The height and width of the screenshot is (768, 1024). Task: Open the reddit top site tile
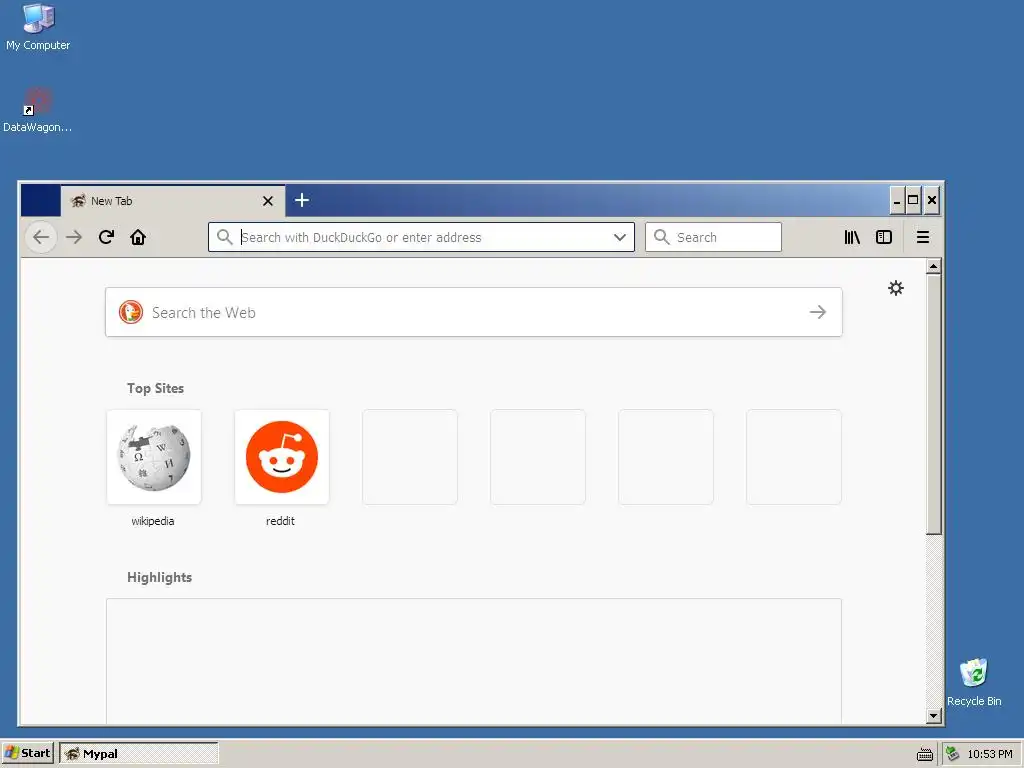[282, 457]
